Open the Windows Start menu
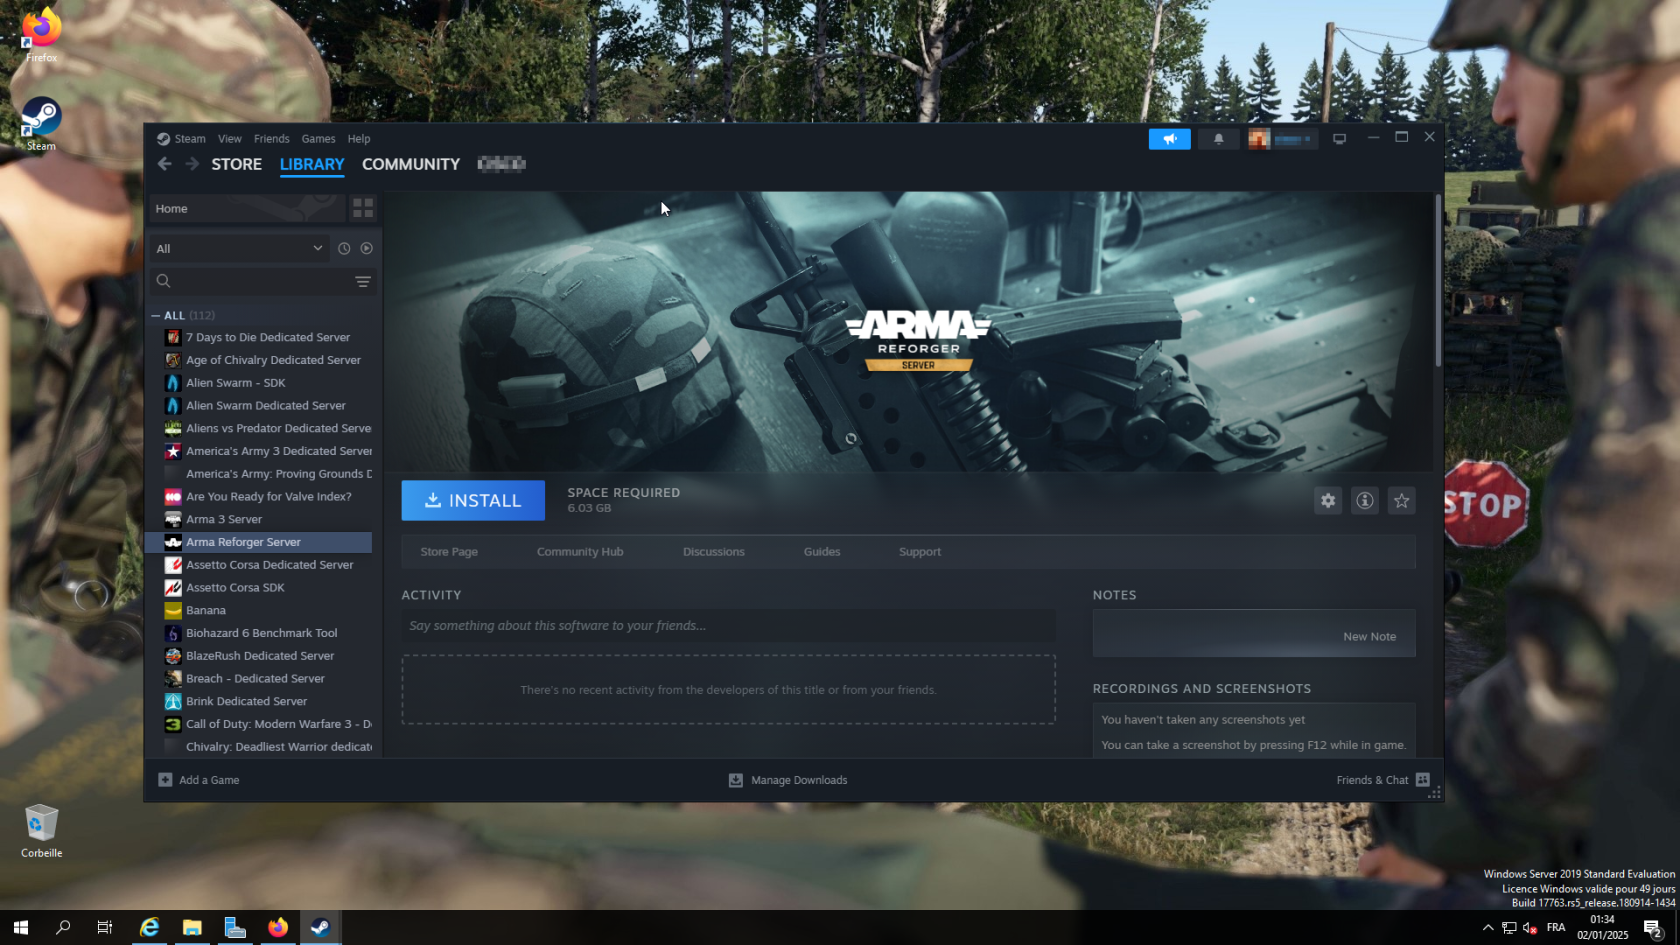The image size is (1680, 945). (x=21, y=927)
